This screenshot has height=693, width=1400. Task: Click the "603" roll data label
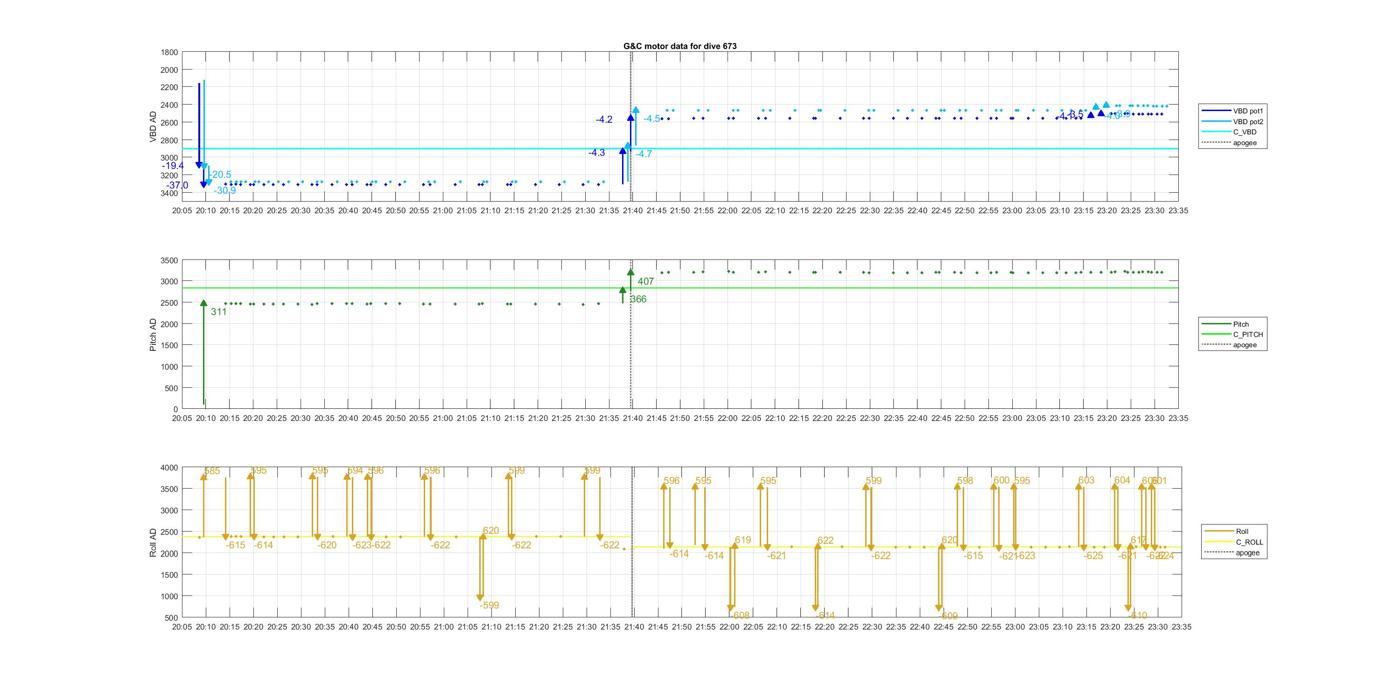1086,481
